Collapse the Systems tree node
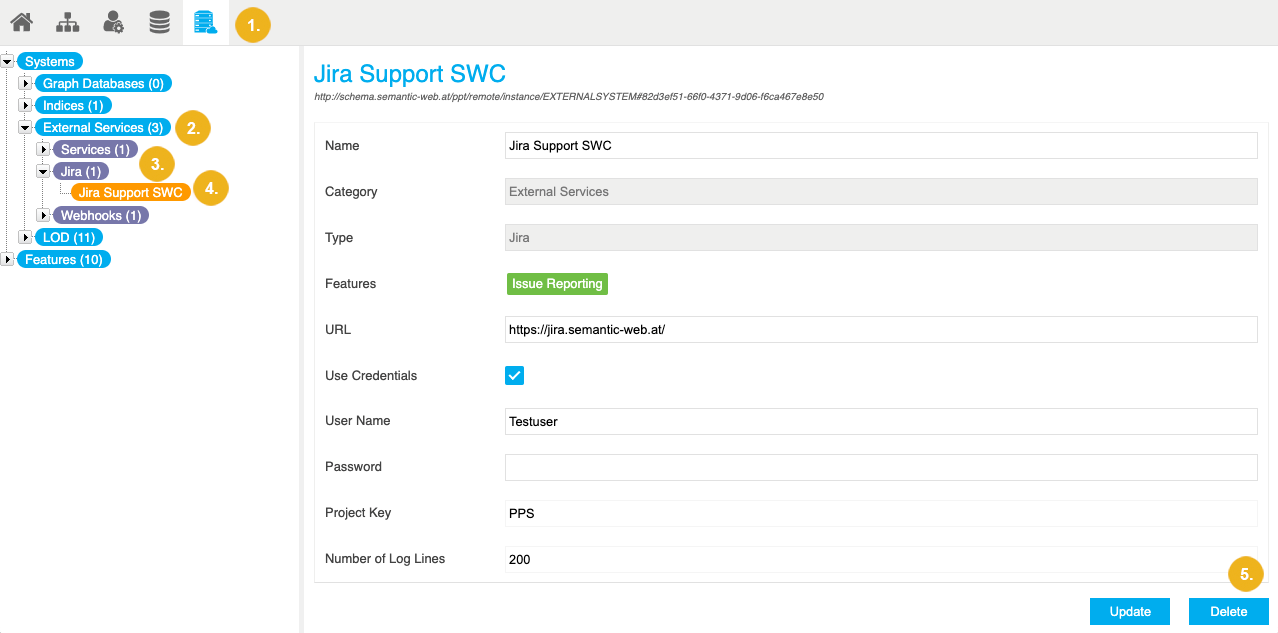 tap(7, 61)
